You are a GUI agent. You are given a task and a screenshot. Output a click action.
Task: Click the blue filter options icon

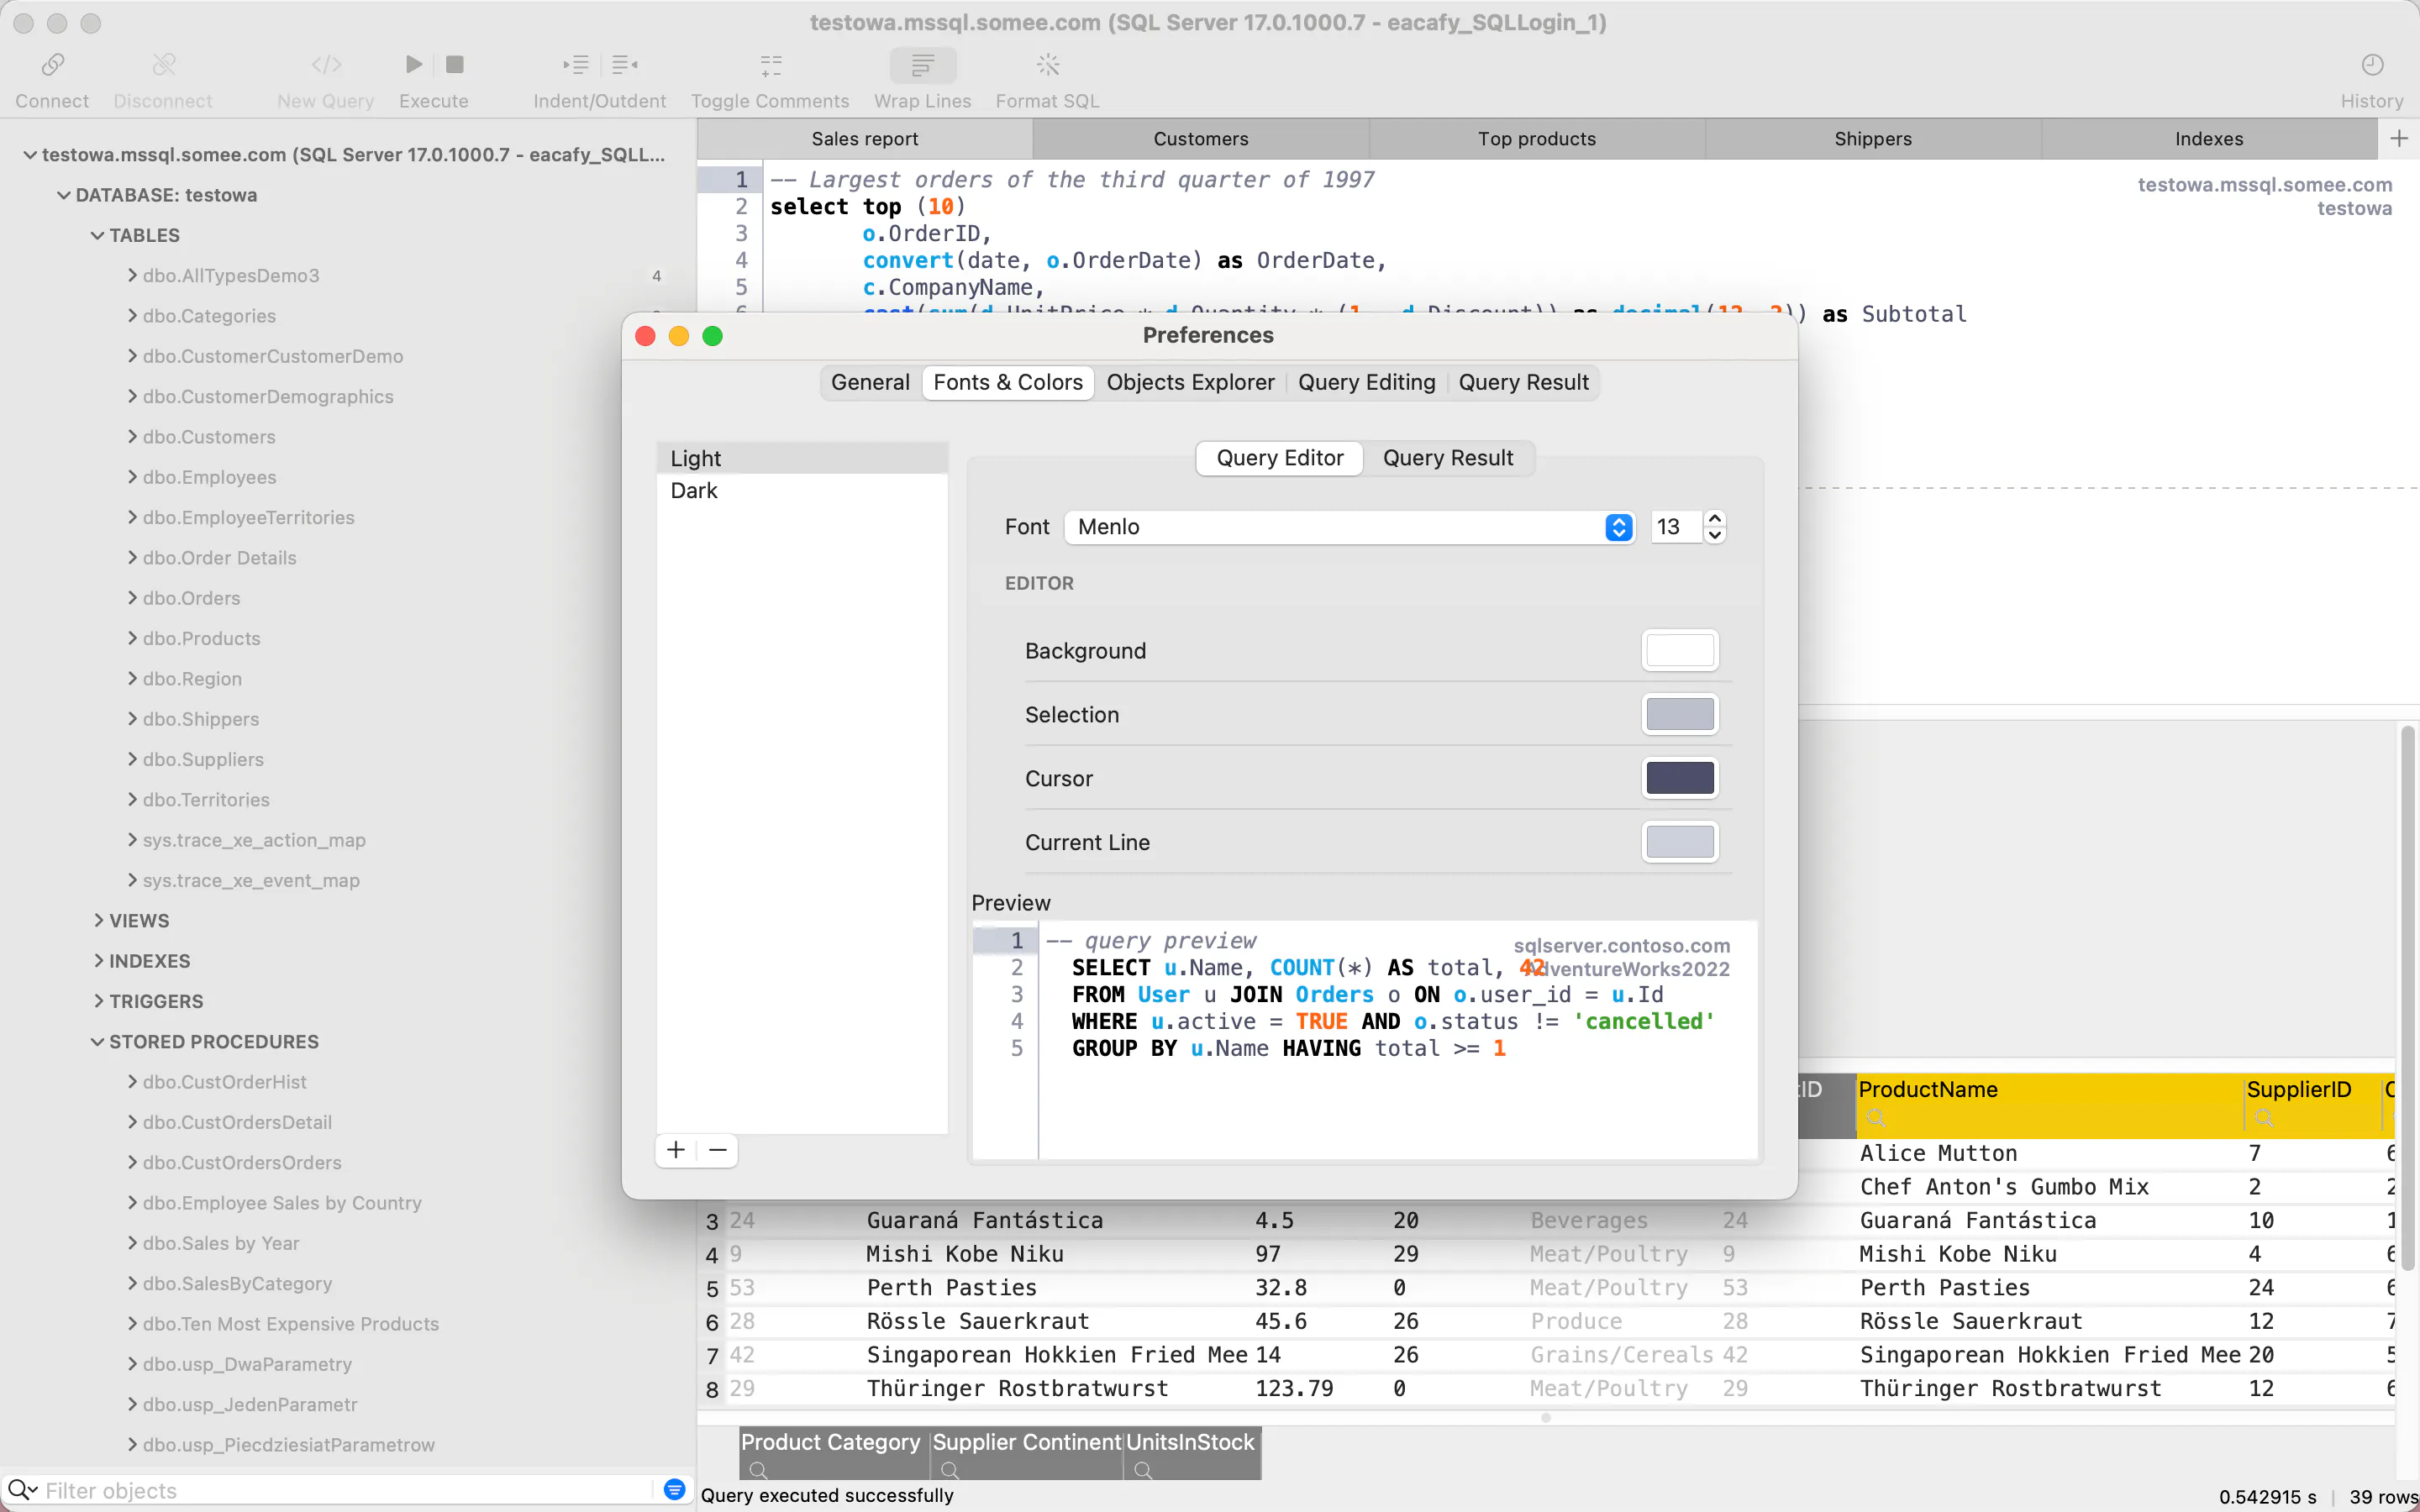point(675,1490)
